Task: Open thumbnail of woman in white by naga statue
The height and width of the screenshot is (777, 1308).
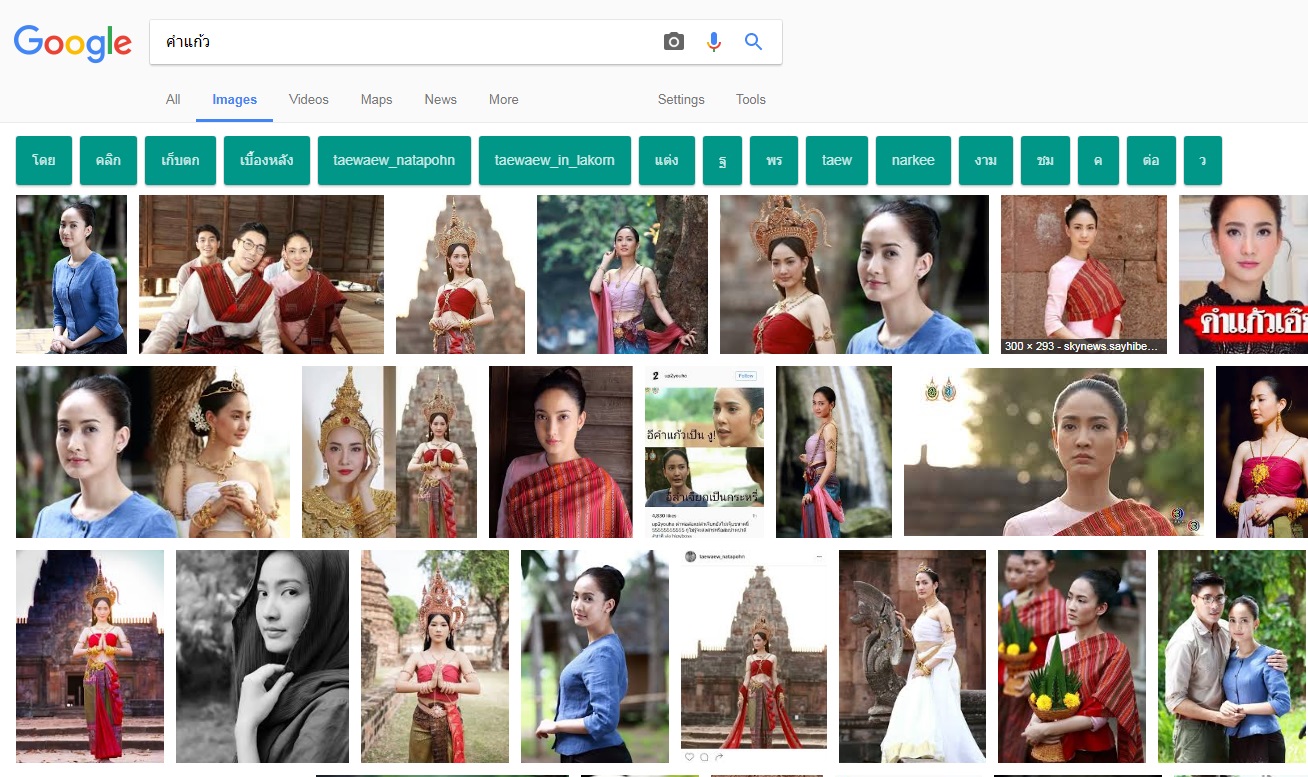Action: [912, 656]
